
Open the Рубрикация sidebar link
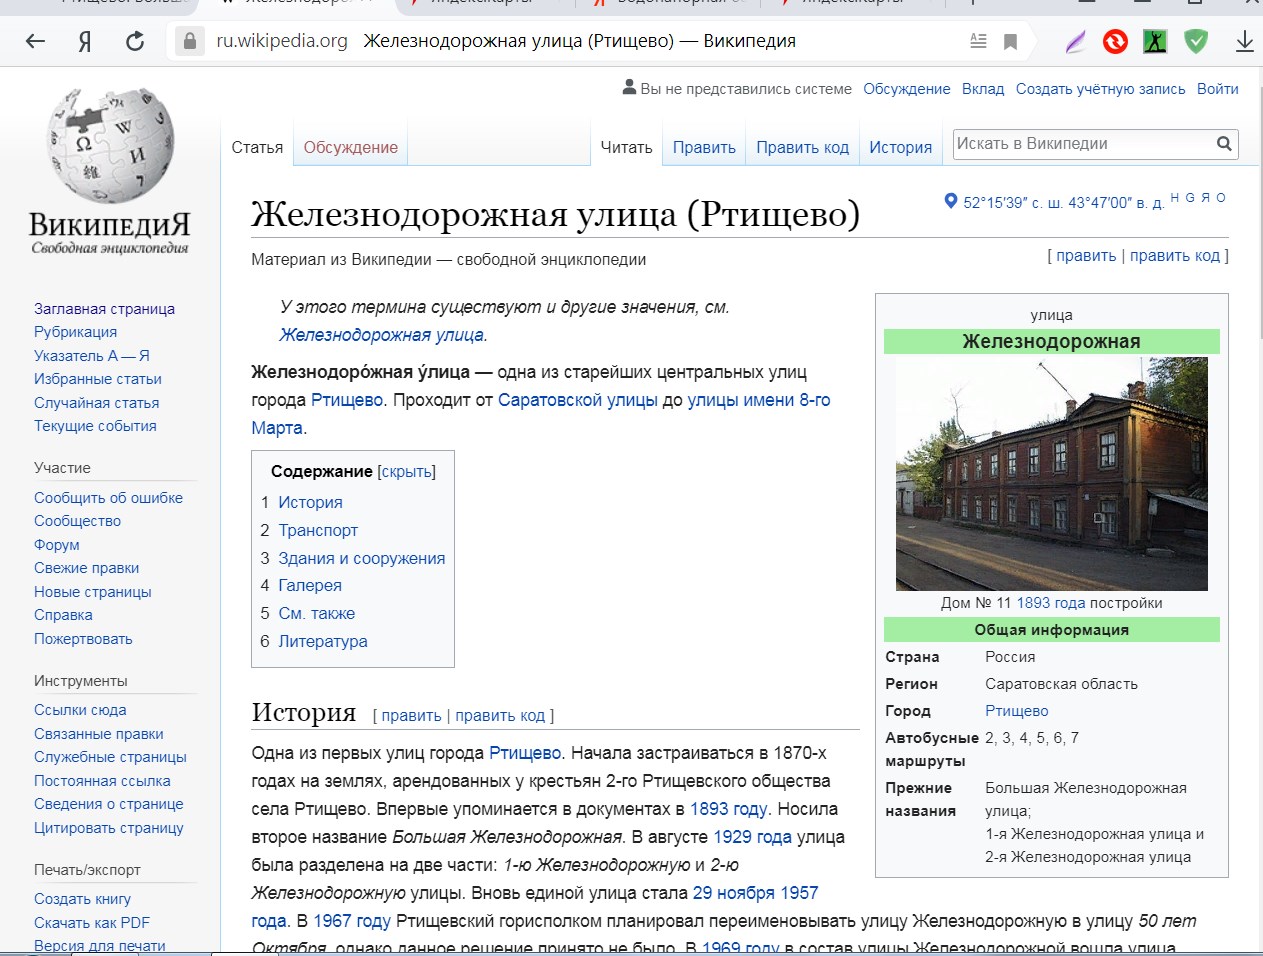[x=75, y=332]
